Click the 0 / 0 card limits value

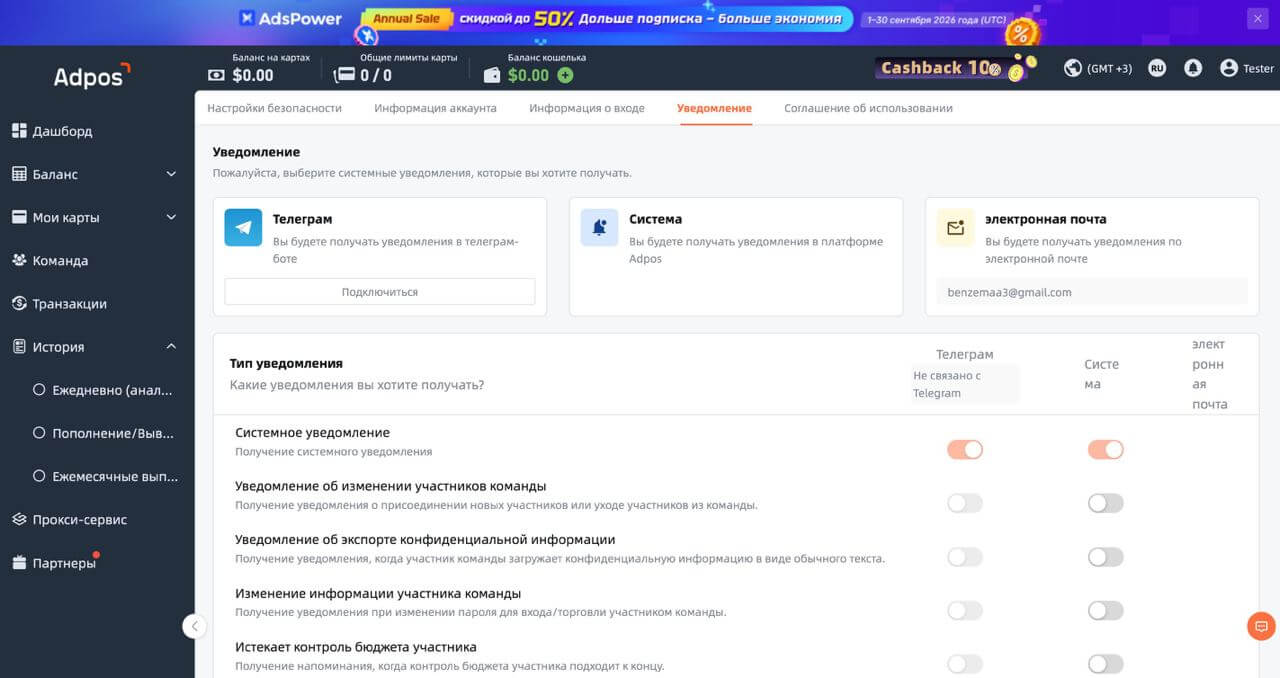[x=376, y=75]
